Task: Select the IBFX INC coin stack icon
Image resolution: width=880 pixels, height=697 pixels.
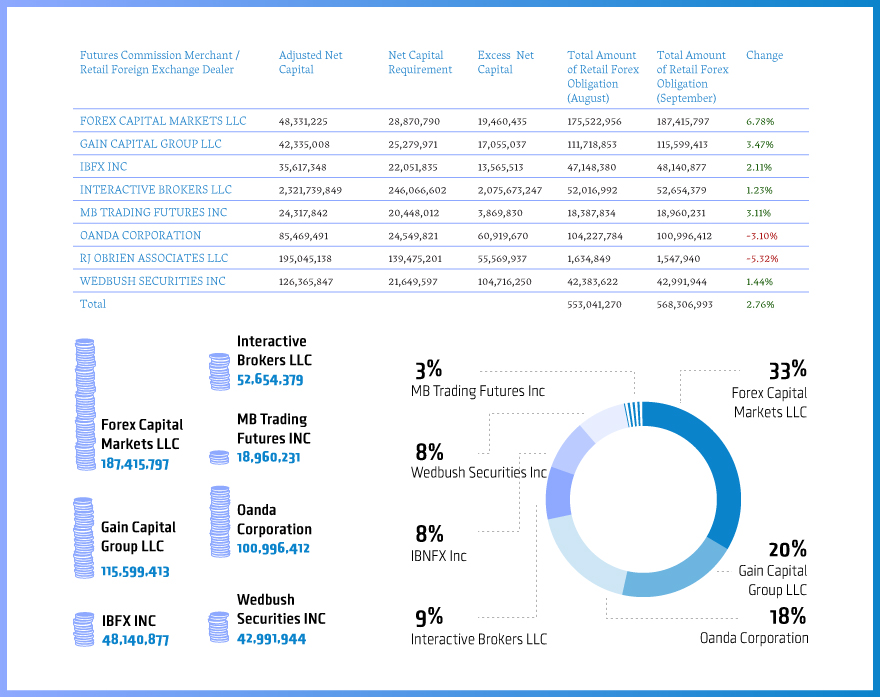Action: point(84,628)
